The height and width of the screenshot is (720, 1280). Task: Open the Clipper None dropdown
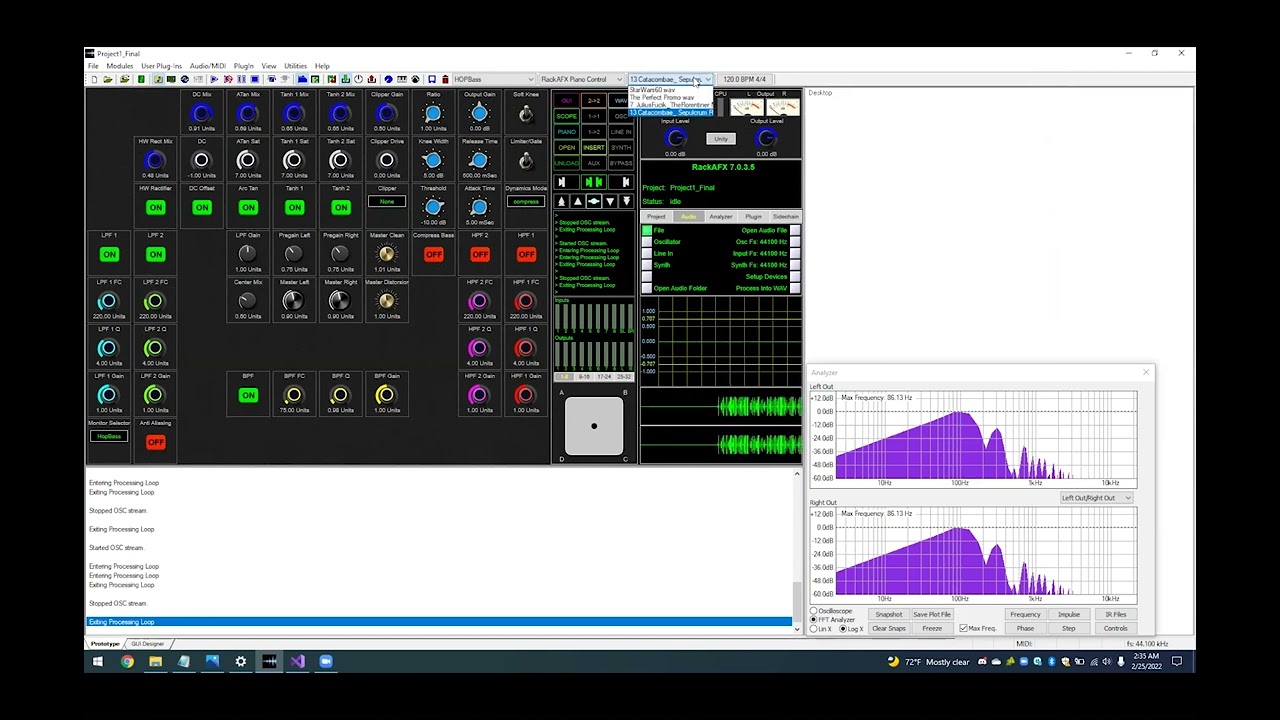tap(387, 202)
